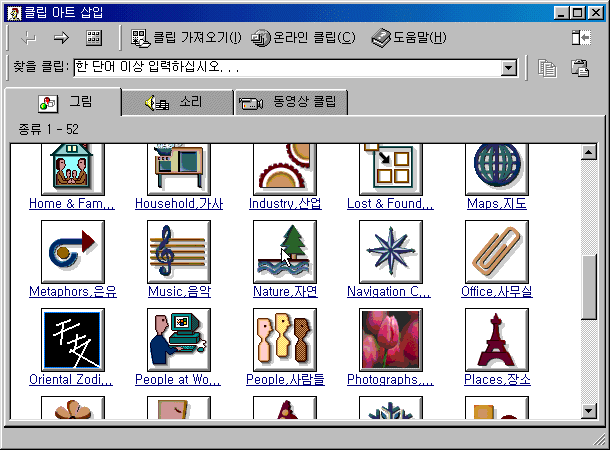Open the All Categories grid icon
Screen dimensions: 610x450
(94, 38)
